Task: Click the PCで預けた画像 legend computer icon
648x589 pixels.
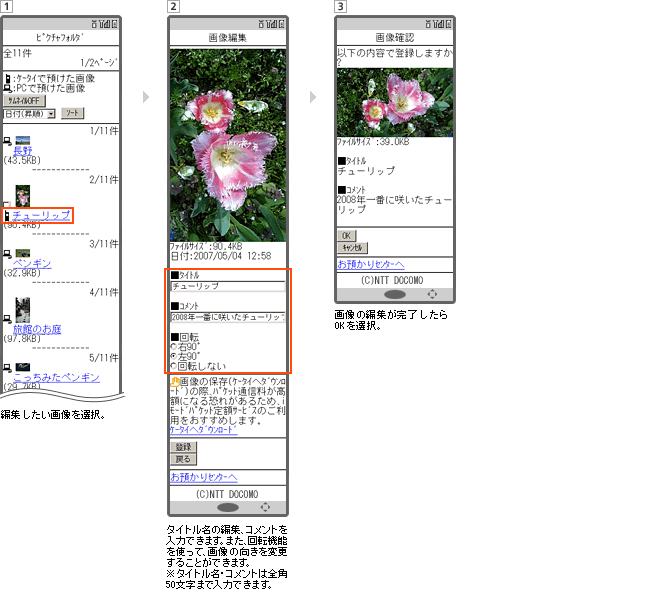Action: [x=7, y=88]
